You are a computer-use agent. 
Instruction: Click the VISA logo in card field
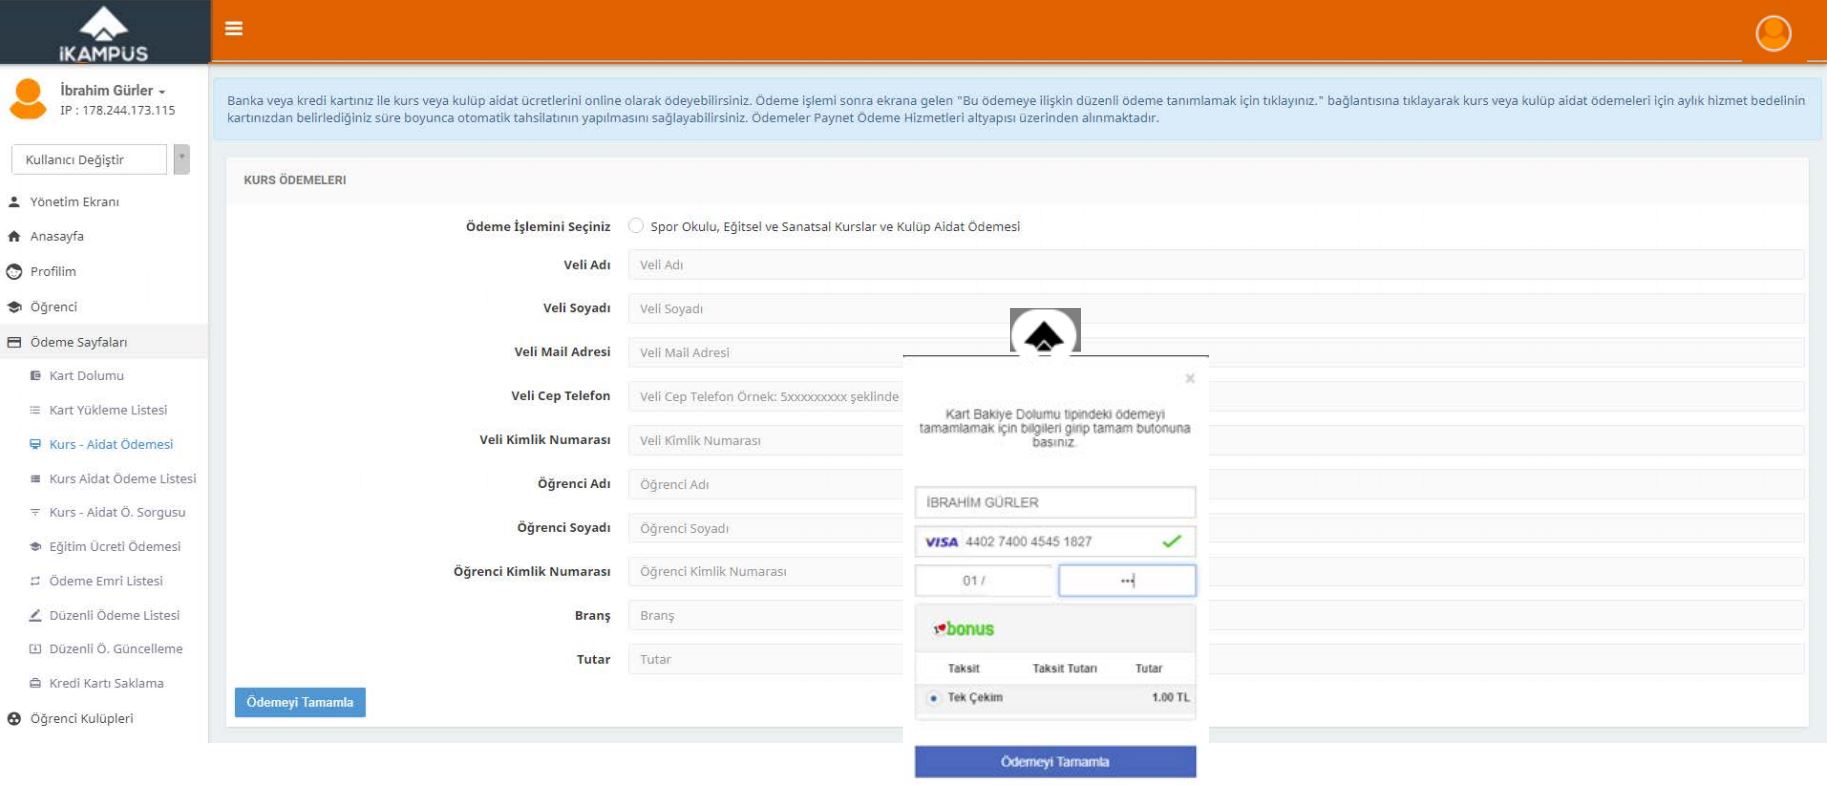pyautogui.click(x=941, y=542)
